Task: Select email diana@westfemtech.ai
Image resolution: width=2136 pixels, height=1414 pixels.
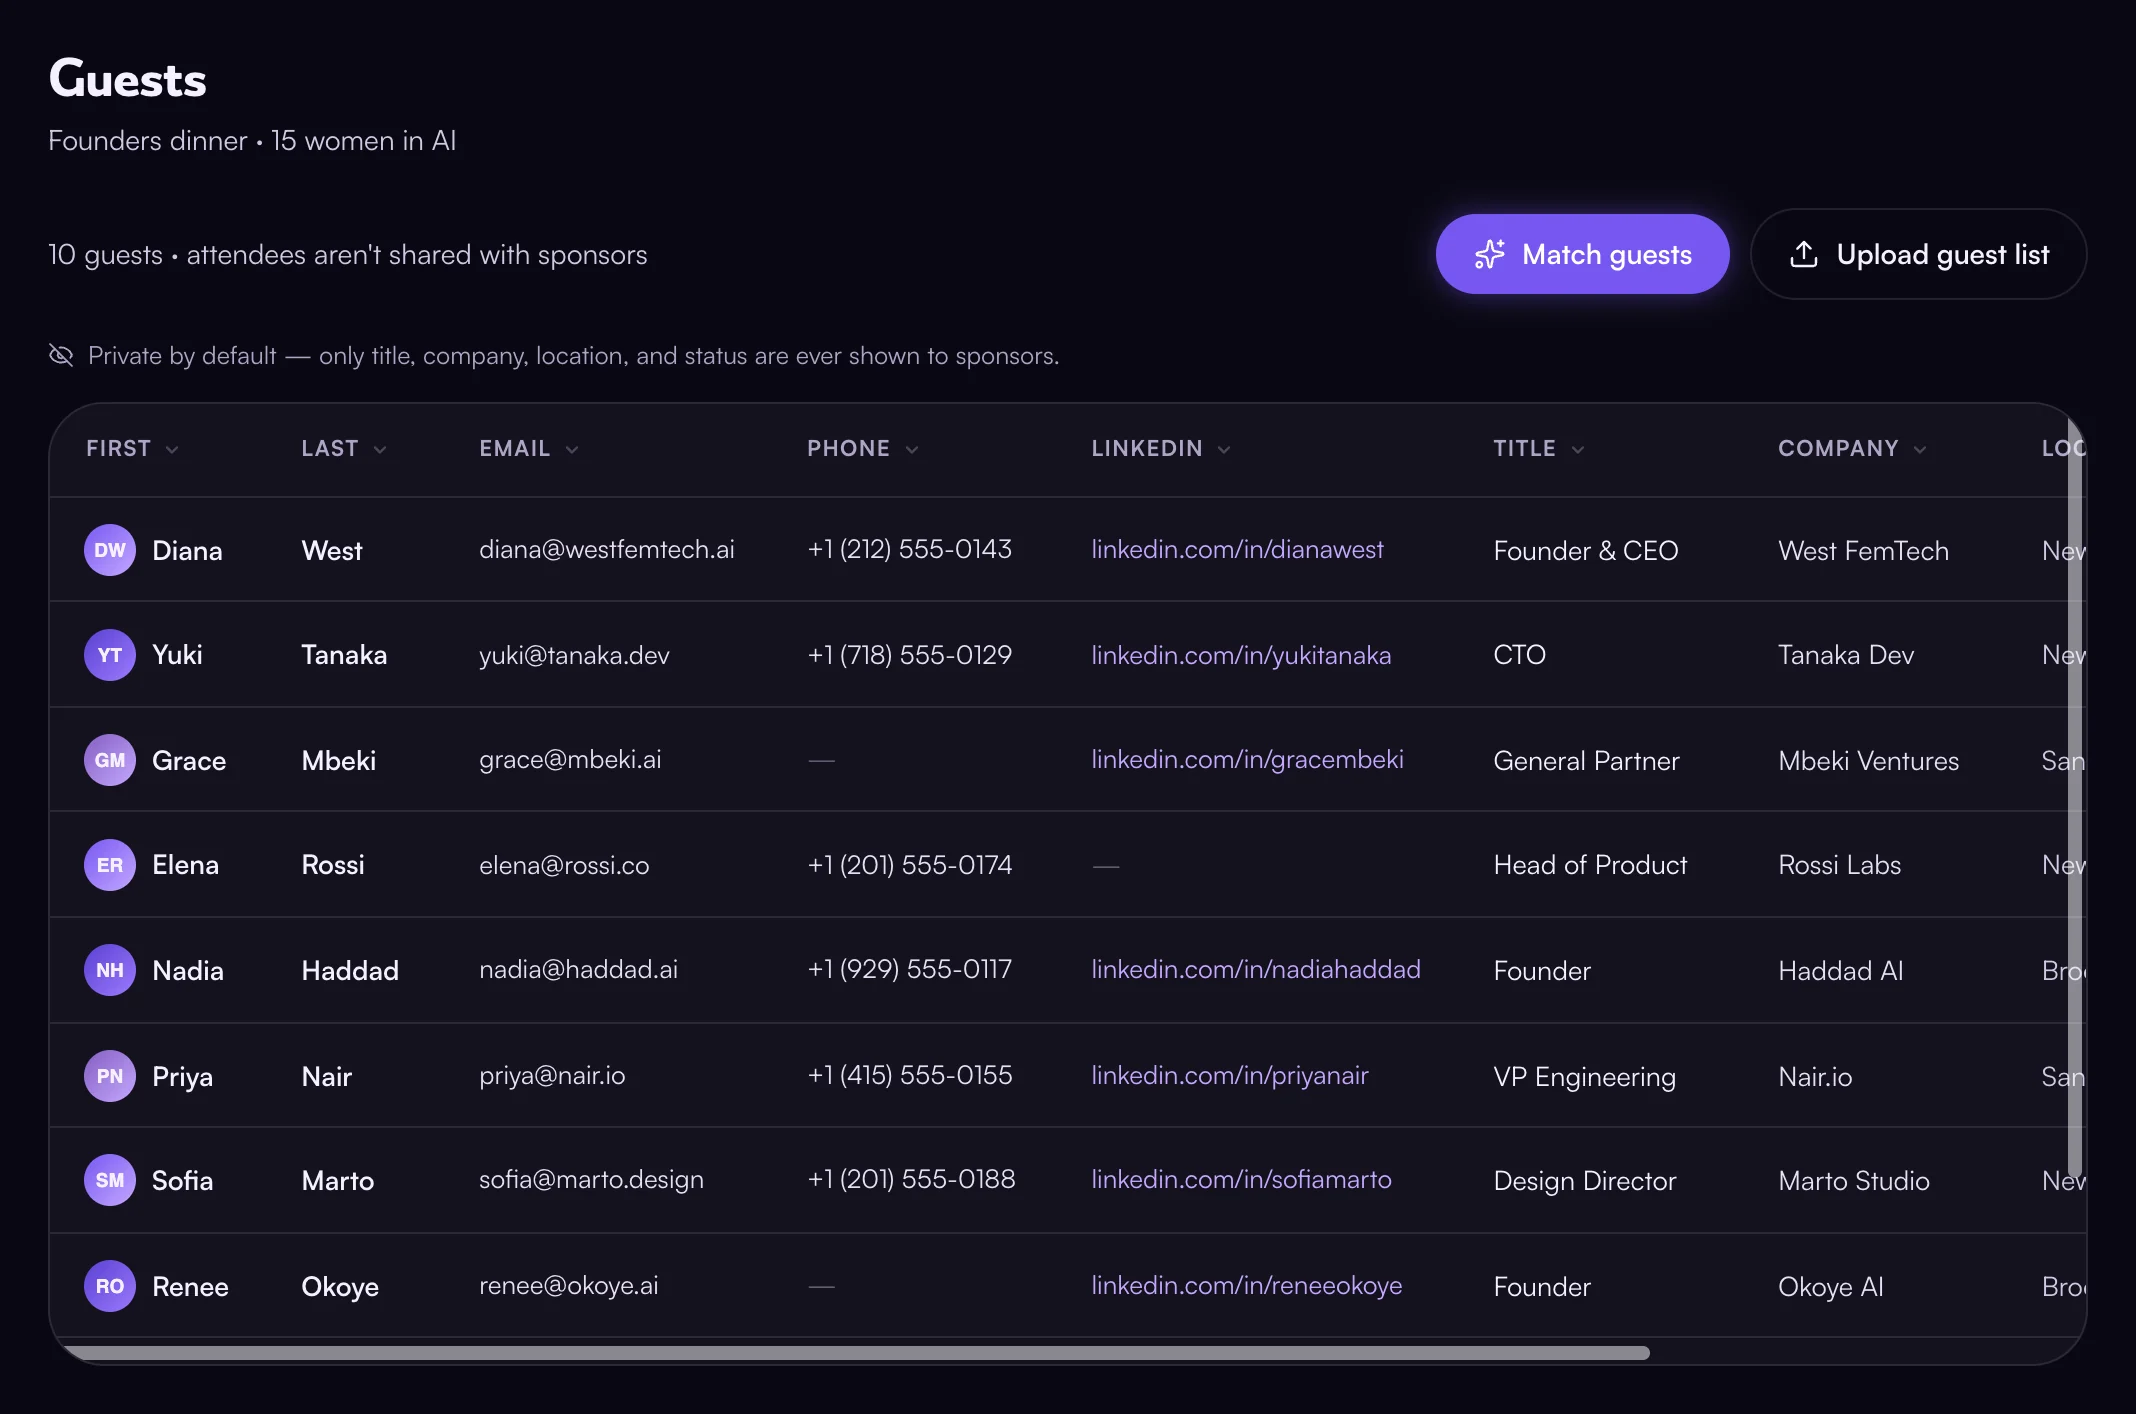Action: coord(607,549)
